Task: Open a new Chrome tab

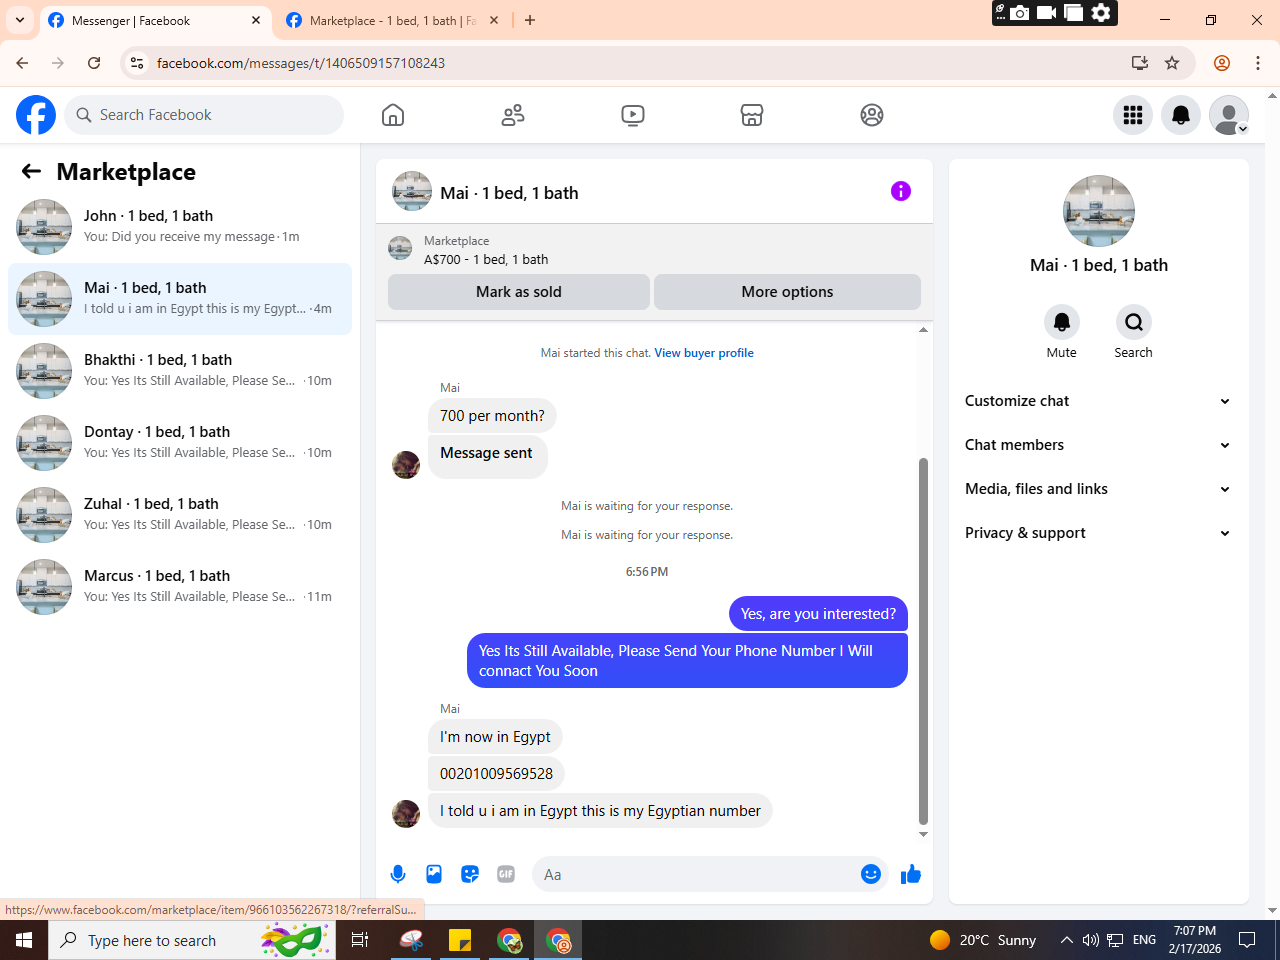Action: pos(530,20)
